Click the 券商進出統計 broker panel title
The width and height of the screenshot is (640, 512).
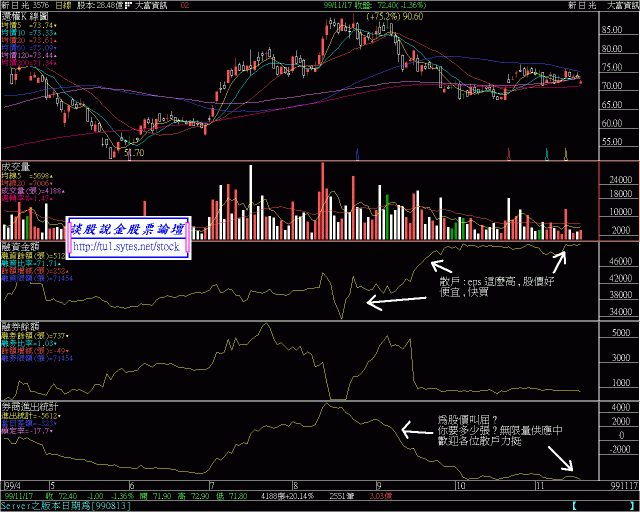click(x=30, y=407)
